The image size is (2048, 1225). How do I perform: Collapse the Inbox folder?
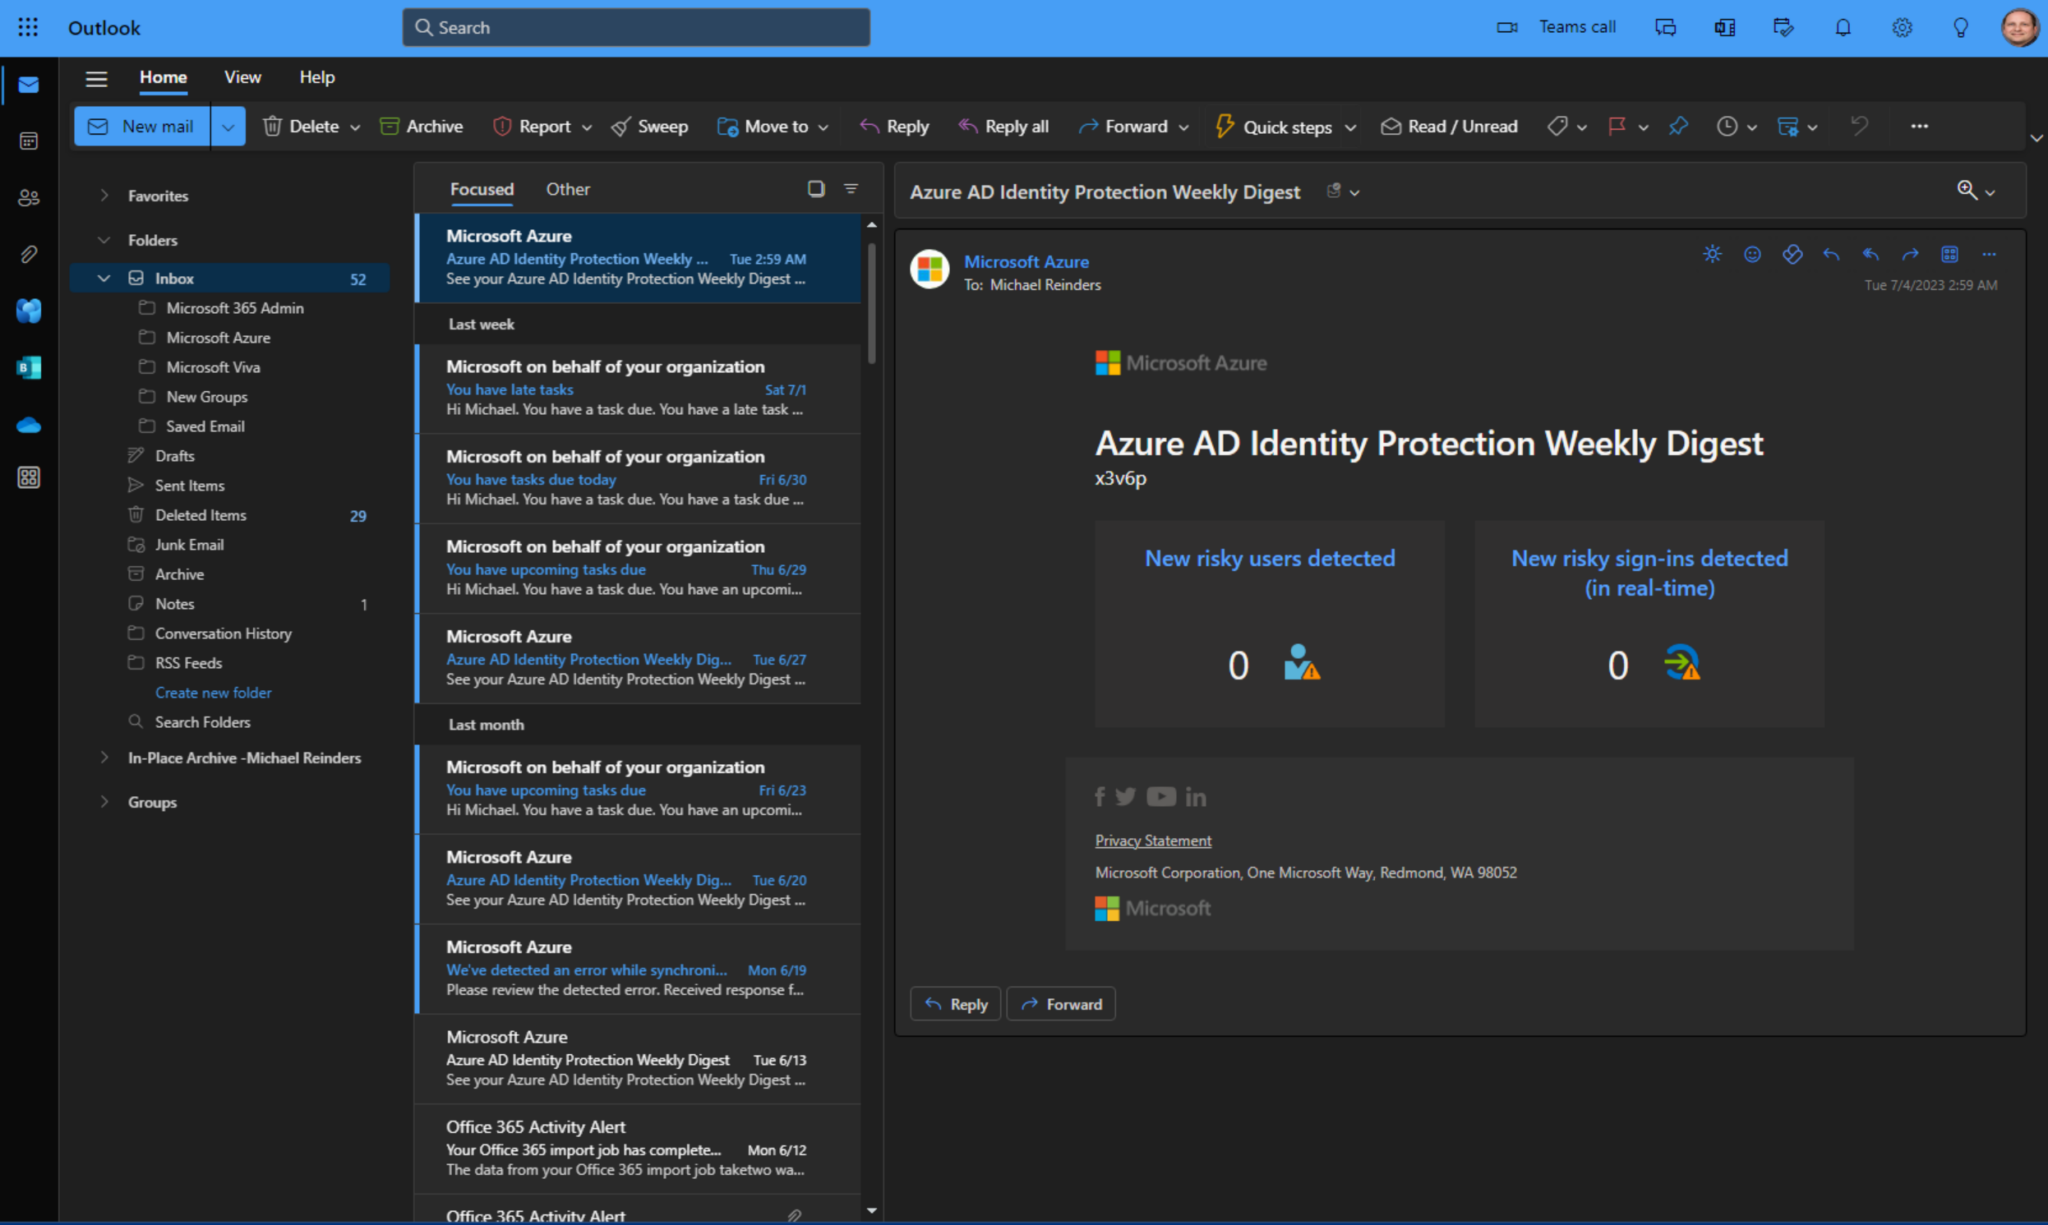(104, 278)
